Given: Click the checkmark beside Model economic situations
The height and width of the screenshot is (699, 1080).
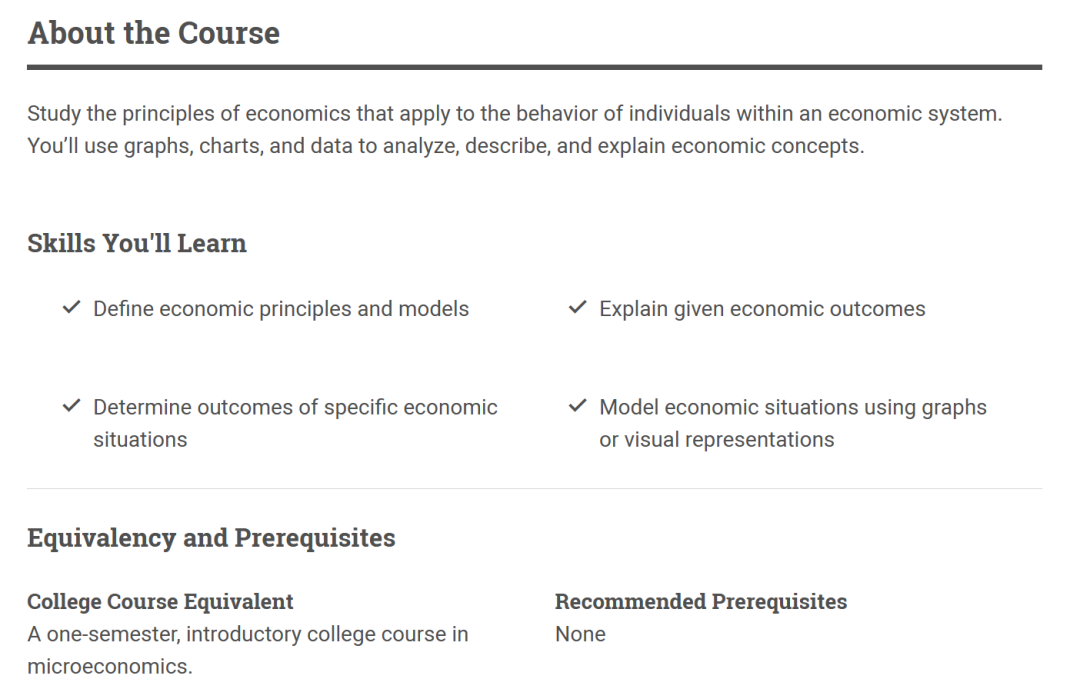Looking at the screenshot, I should [x=577, y=406].
